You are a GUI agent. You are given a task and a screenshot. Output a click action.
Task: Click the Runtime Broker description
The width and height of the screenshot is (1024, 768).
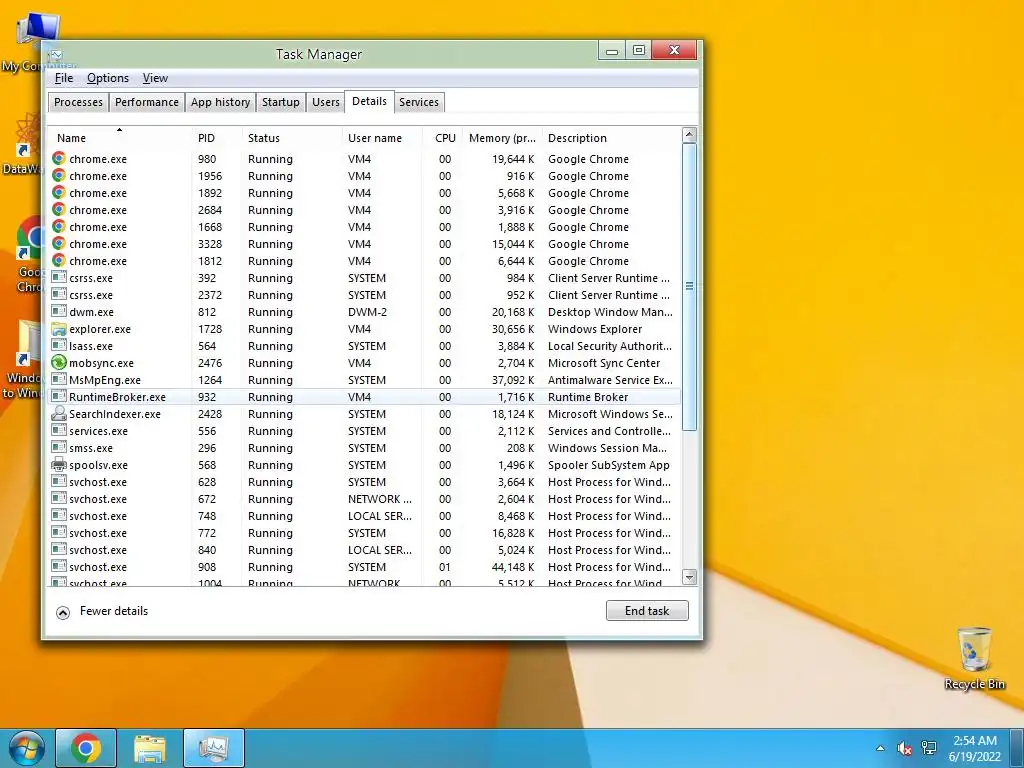[588, 397]
